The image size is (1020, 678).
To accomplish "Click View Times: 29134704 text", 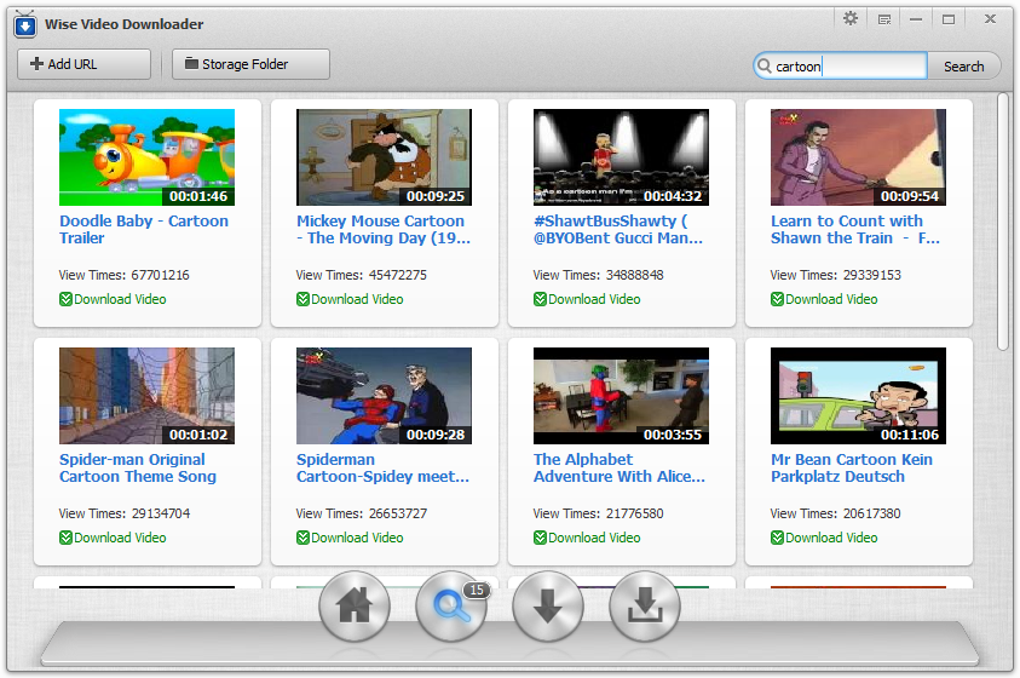I will (x=124, y=513).
